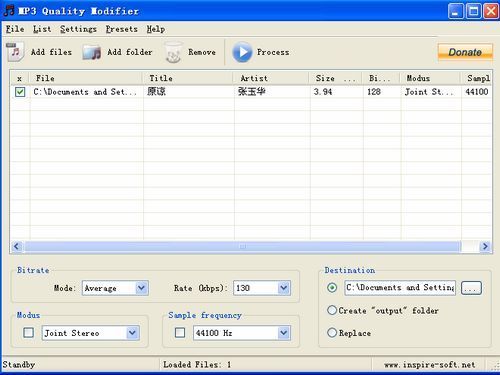Open the Rate (kbps) dropdown
Screen dimensions: 500x375
click(284, 288)
